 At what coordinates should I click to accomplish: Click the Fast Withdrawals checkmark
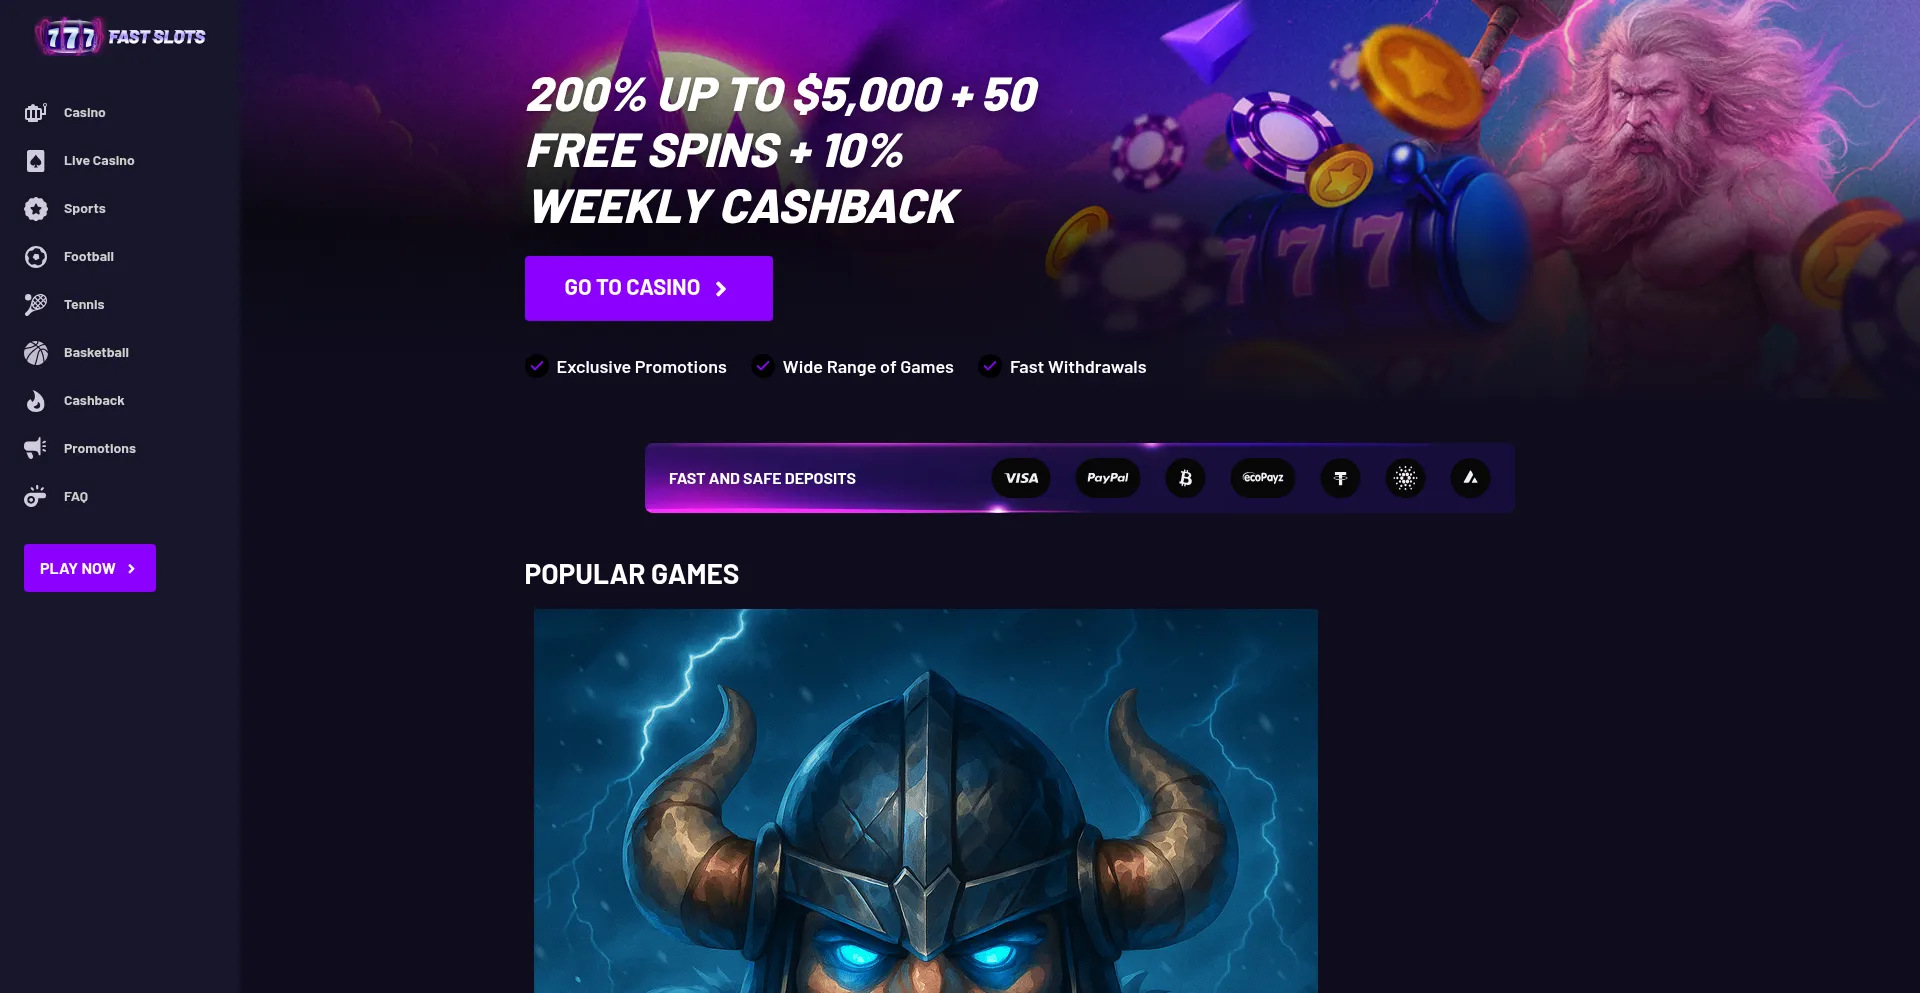point(990,366)
